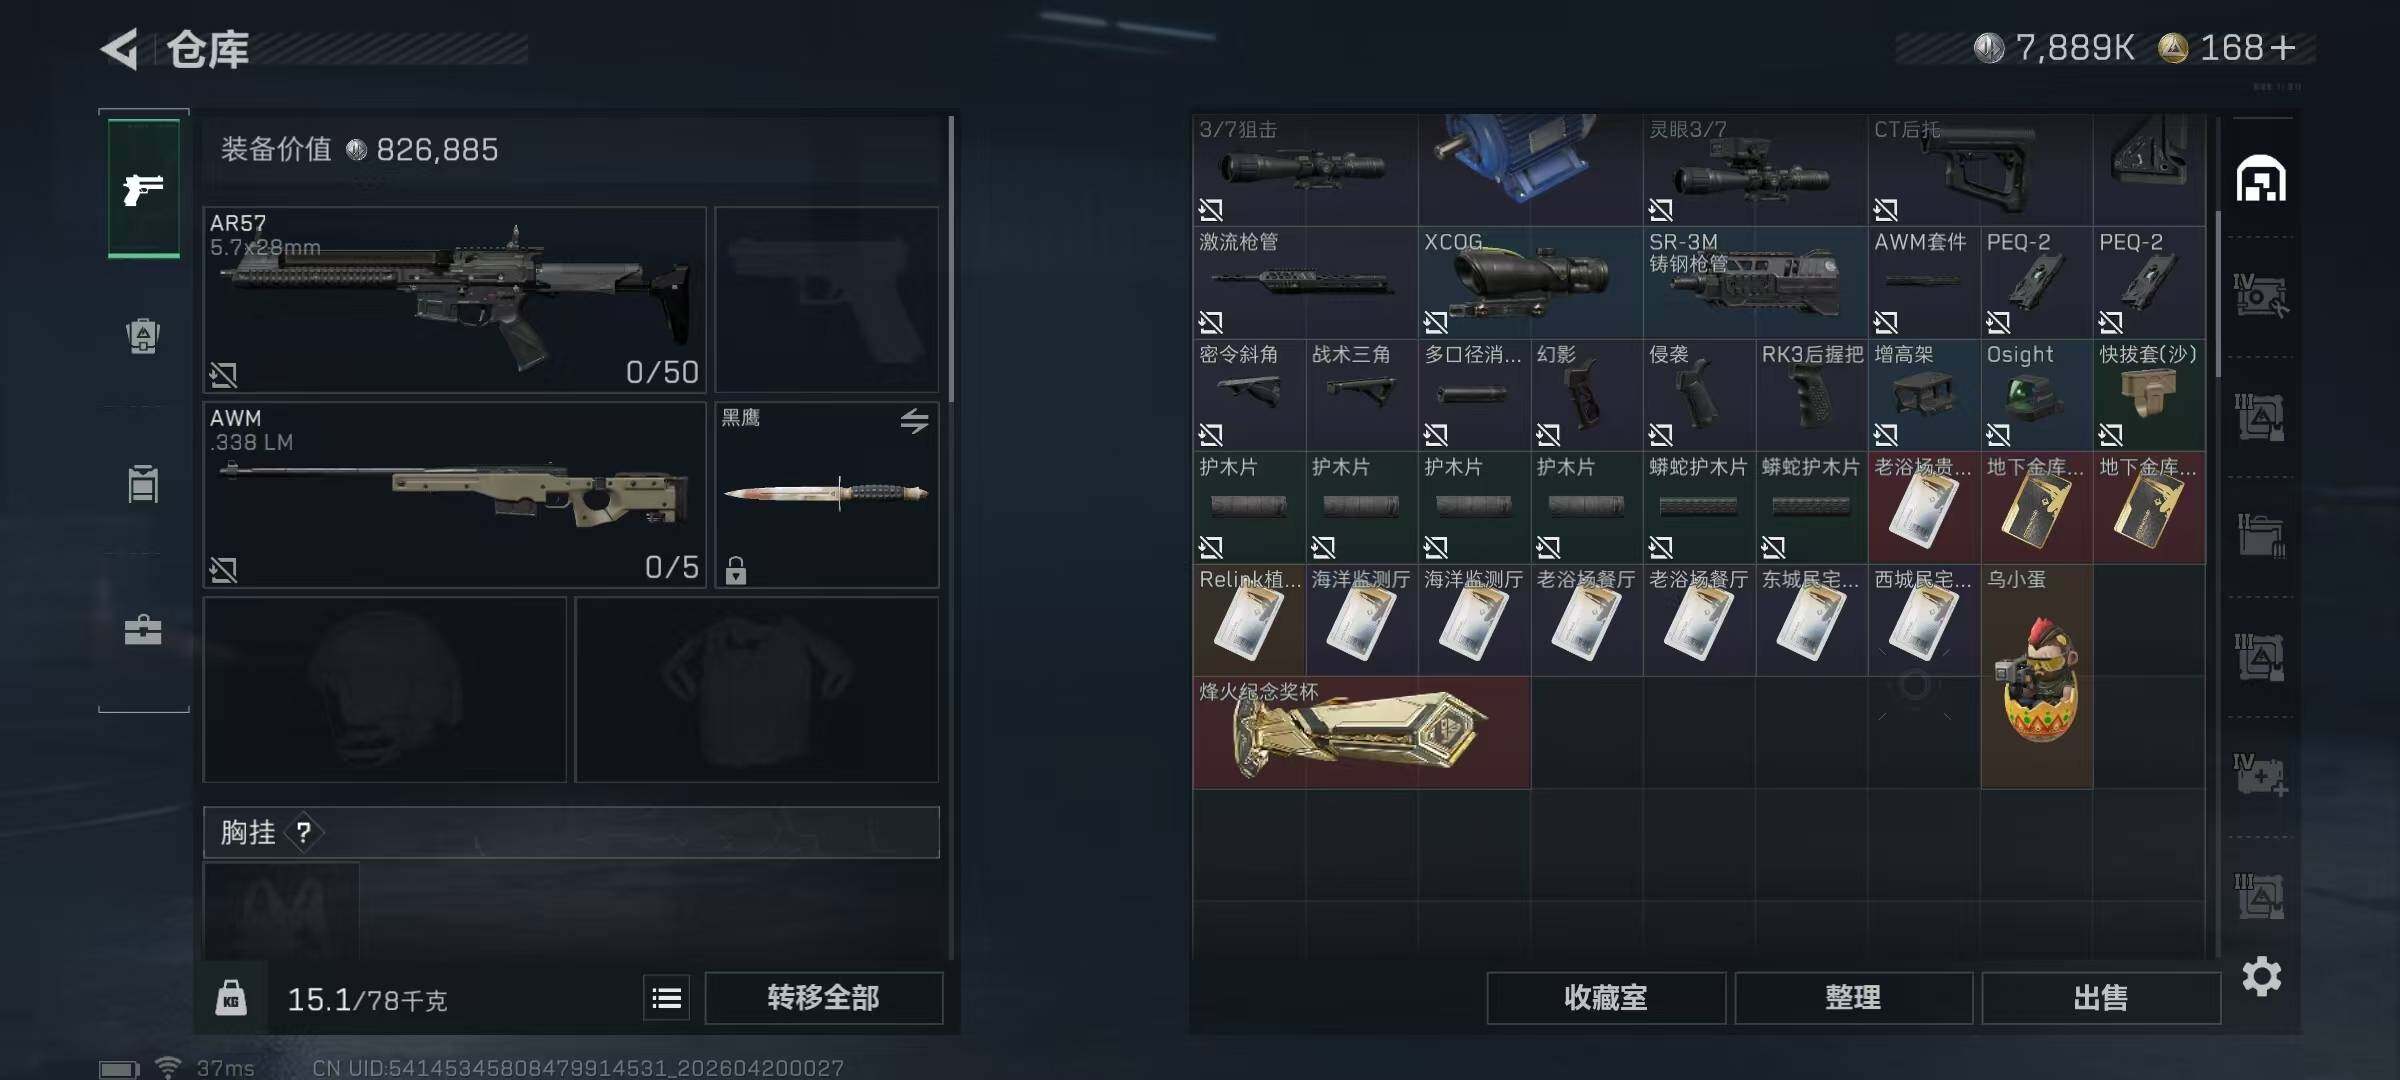Swap the 黑鹰 knife using arrows icon
The image size is (2400, 1080).
point(914,421)
